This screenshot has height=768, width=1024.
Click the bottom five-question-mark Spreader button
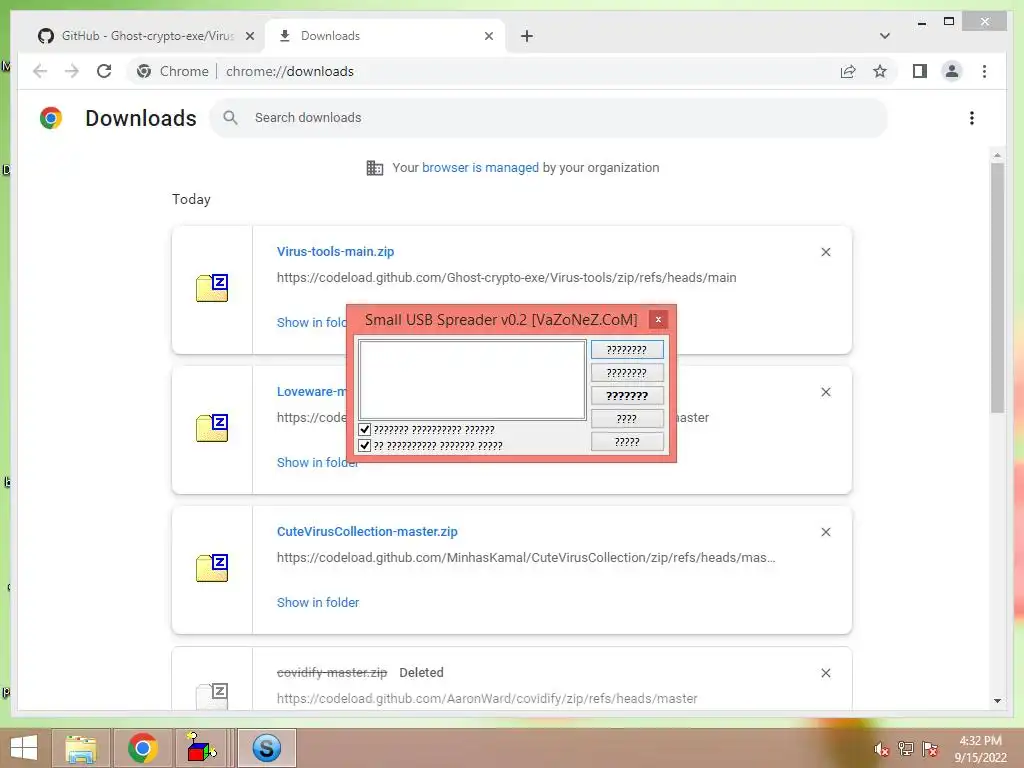[627, 442]
